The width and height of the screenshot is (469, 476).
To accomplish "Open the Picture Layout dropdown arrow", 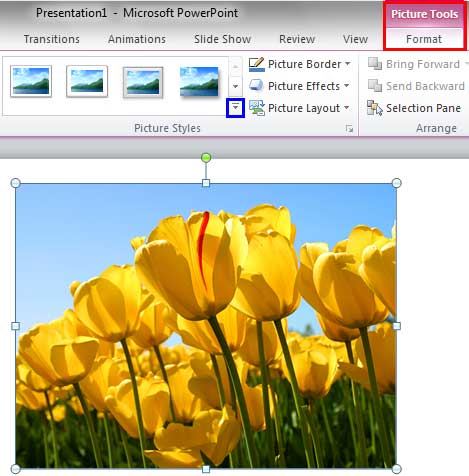I will click(x=347, y=108).
